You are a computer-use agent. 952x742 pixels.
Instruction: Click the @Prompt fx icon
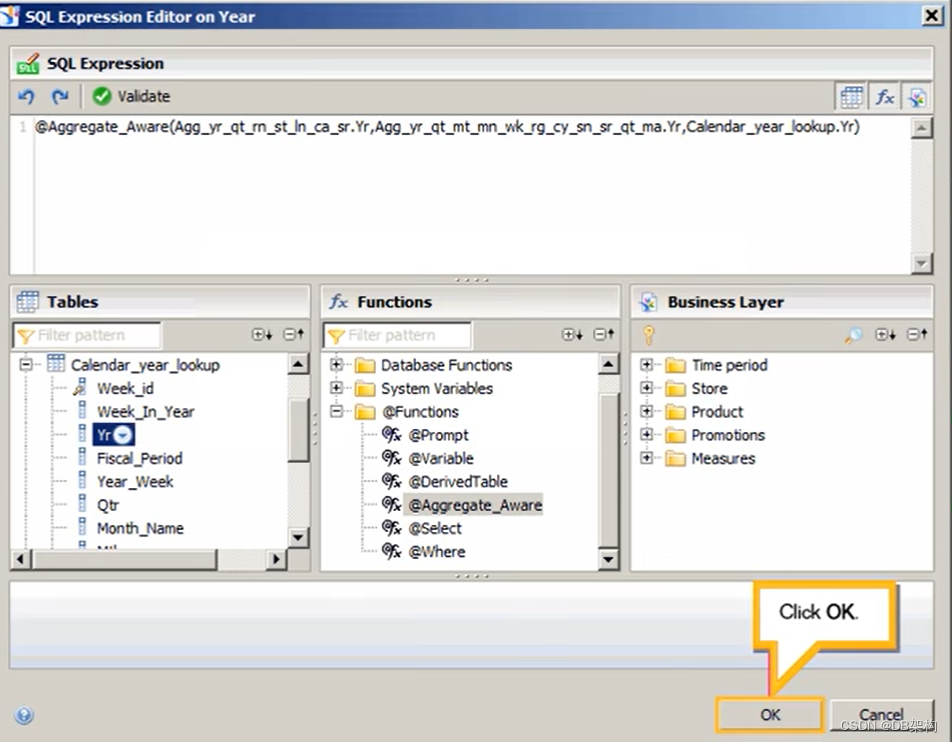[x=392, y=435]
